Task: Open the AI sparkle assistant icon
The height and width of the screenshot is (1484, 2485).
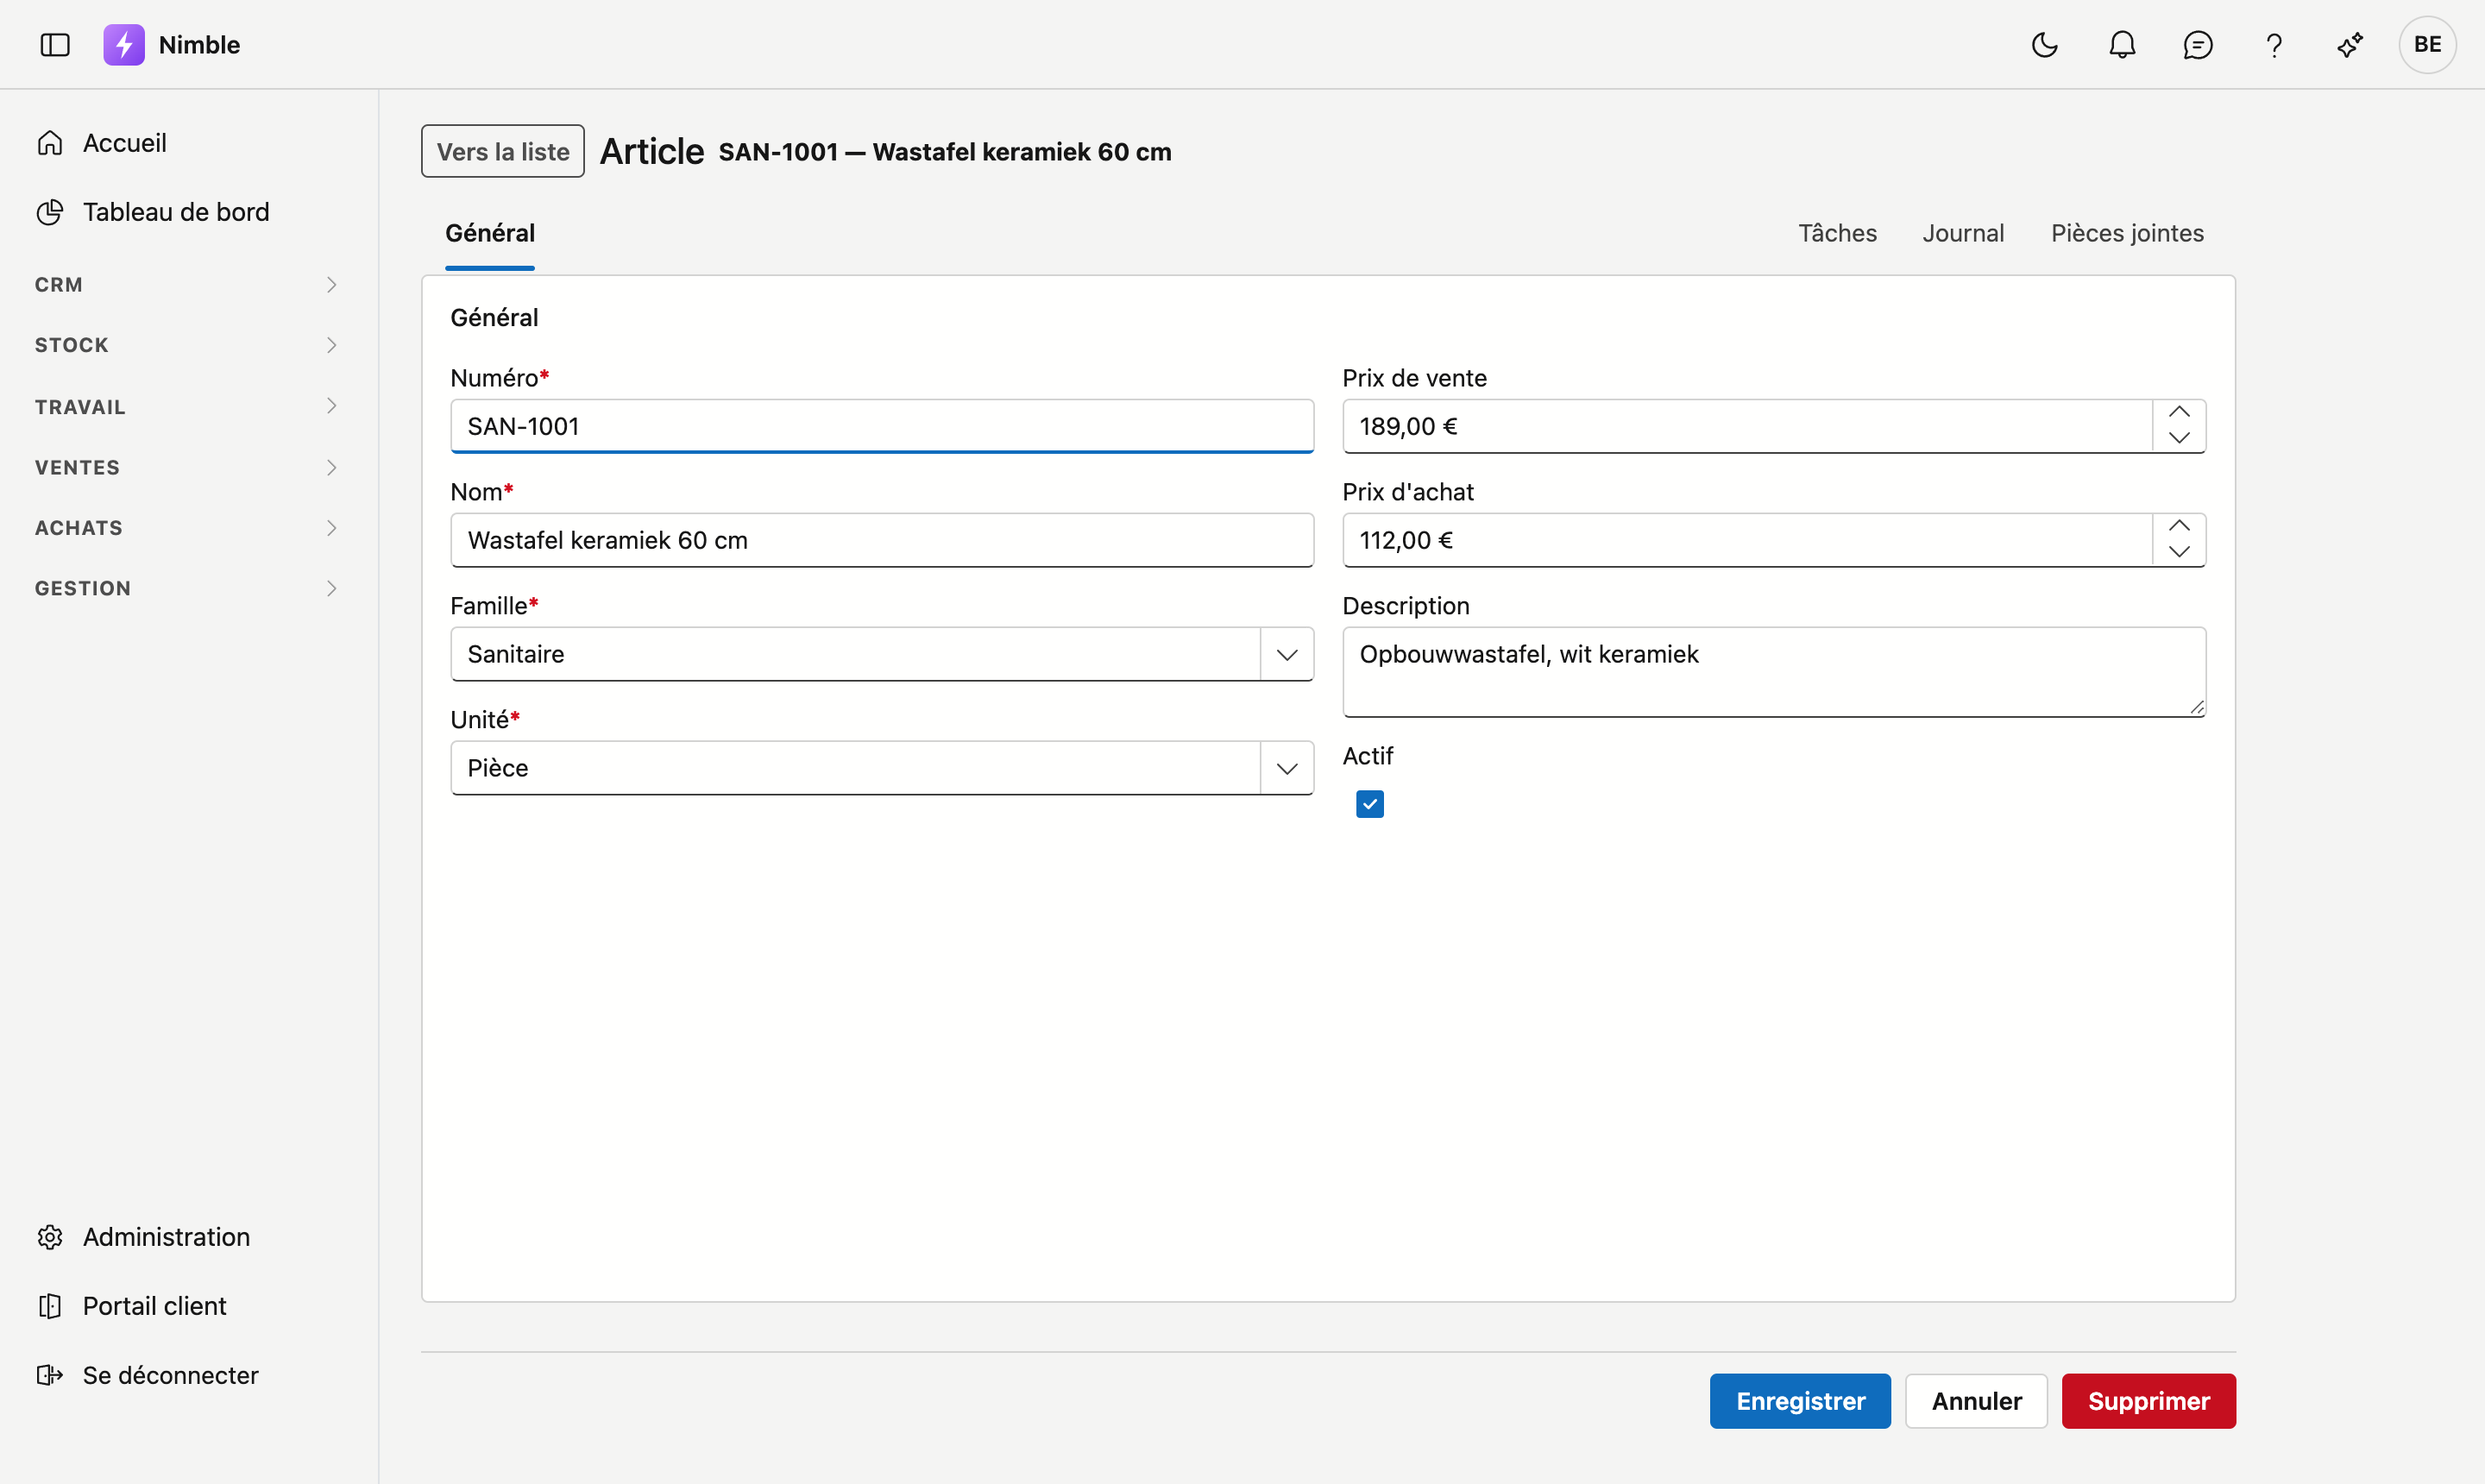Action: click(2350, 45)
